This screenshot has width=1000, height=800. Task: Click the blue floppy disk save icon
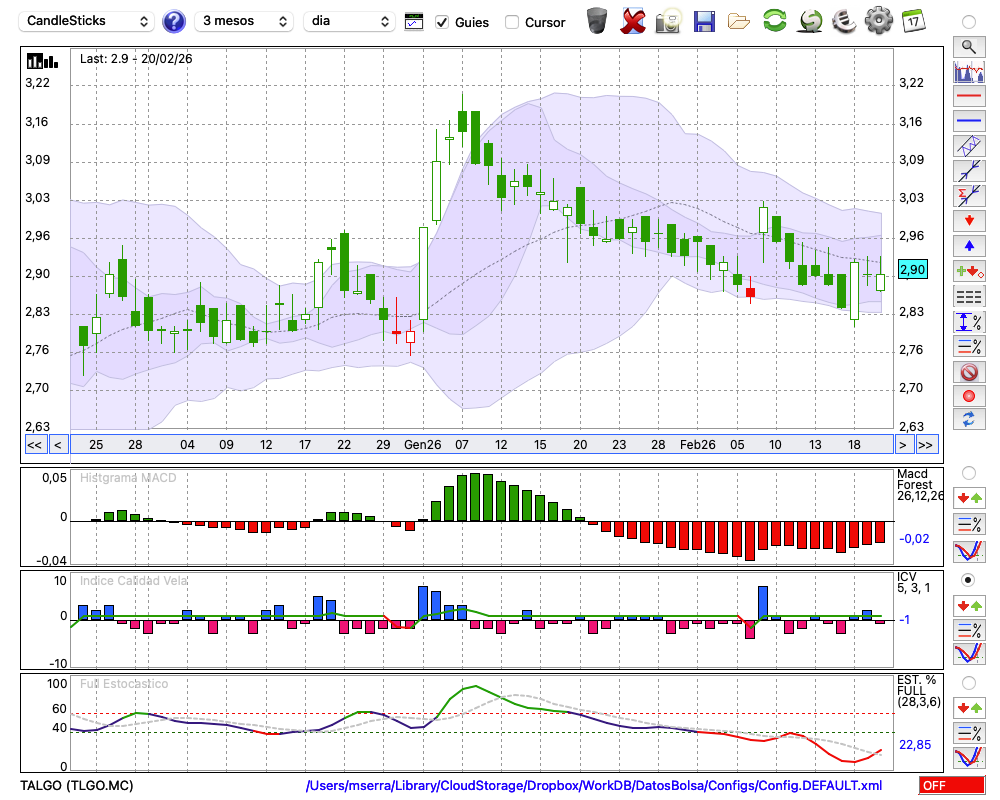tap(704, 21)
